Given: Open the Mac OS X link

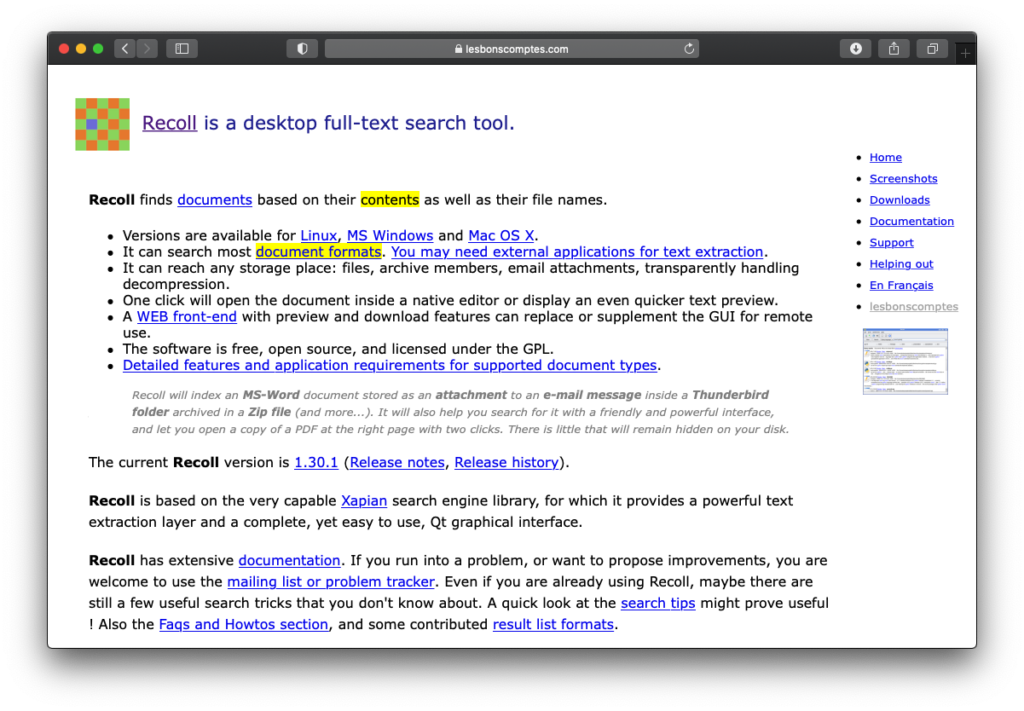Looking at the screenshot, I should click(x=501, y=236).
